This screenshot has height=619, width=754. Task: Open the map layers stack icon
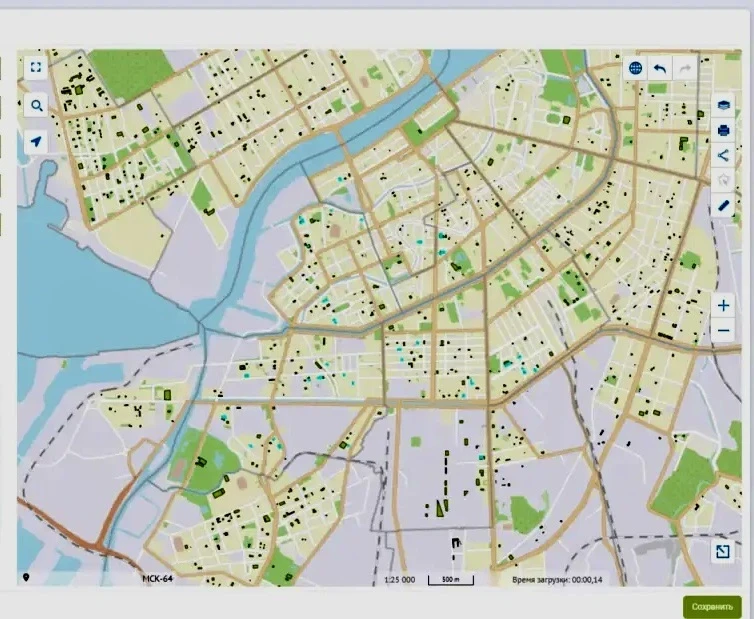(723, 105)
